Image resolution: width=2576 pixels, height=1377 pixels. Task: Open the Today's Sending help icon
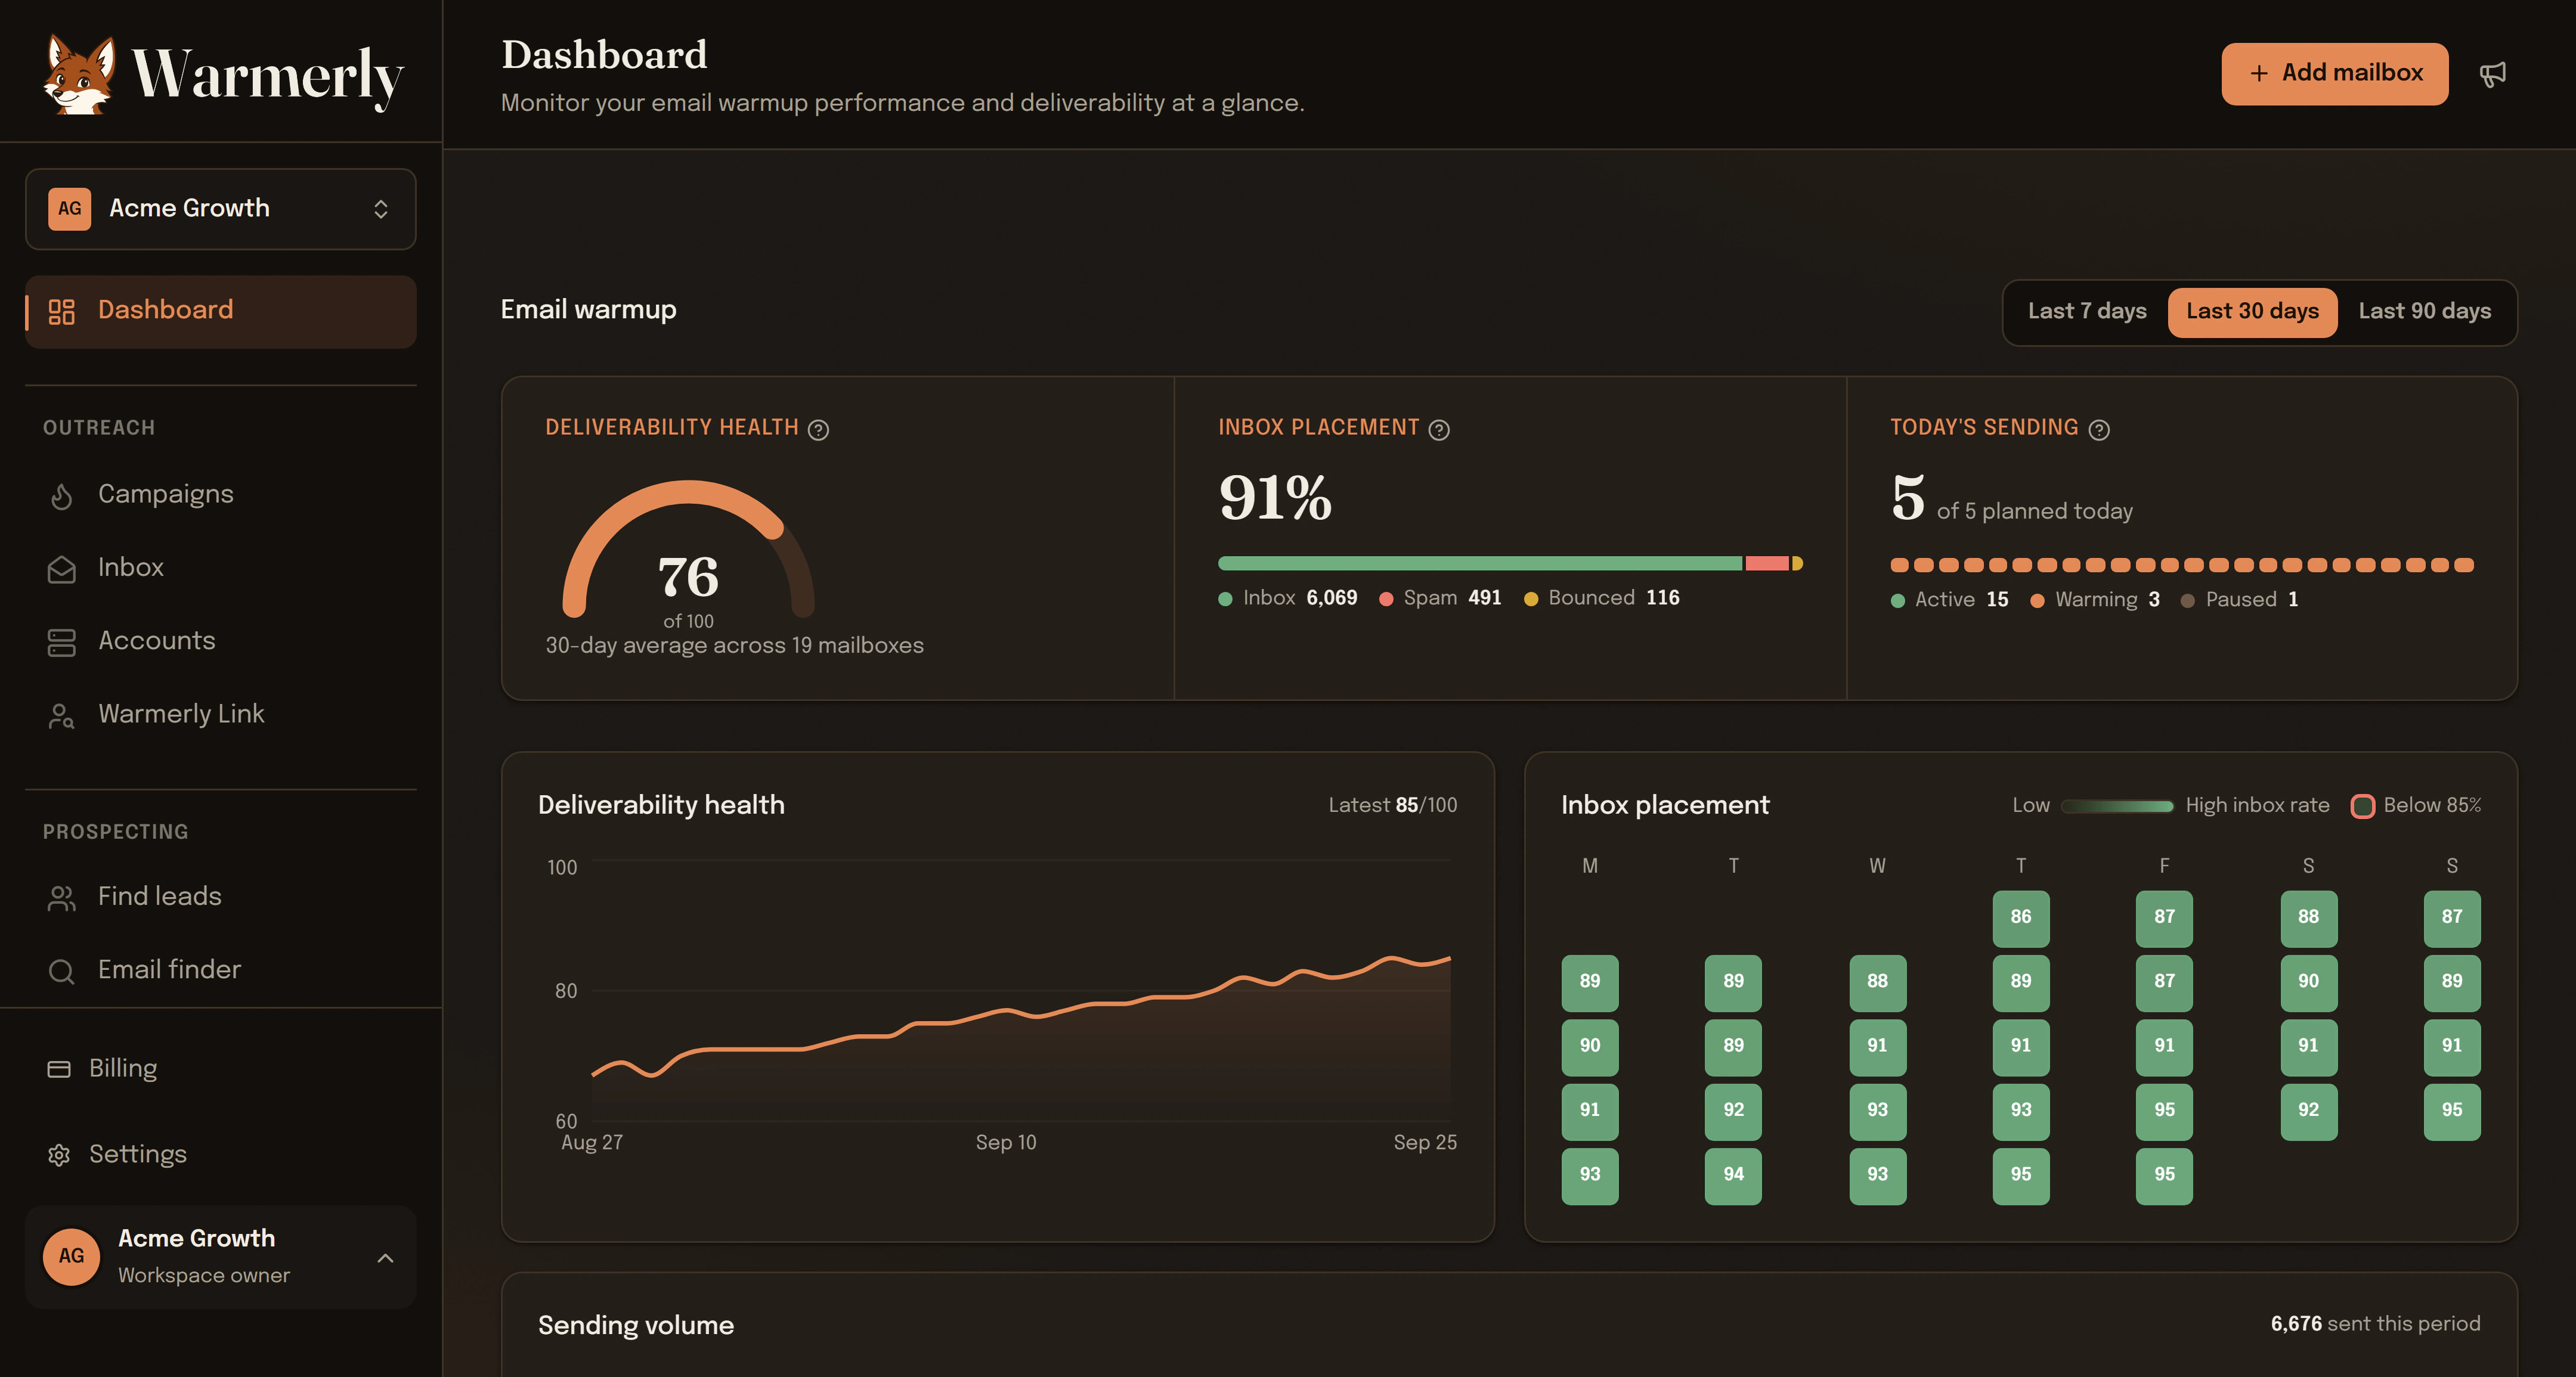tap(2099, 430)
